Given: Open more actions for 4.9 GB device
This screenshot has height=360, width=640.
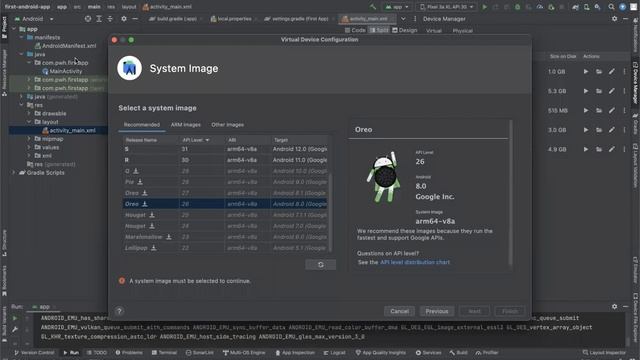Looking at the screenshot, I should point(624,149).
